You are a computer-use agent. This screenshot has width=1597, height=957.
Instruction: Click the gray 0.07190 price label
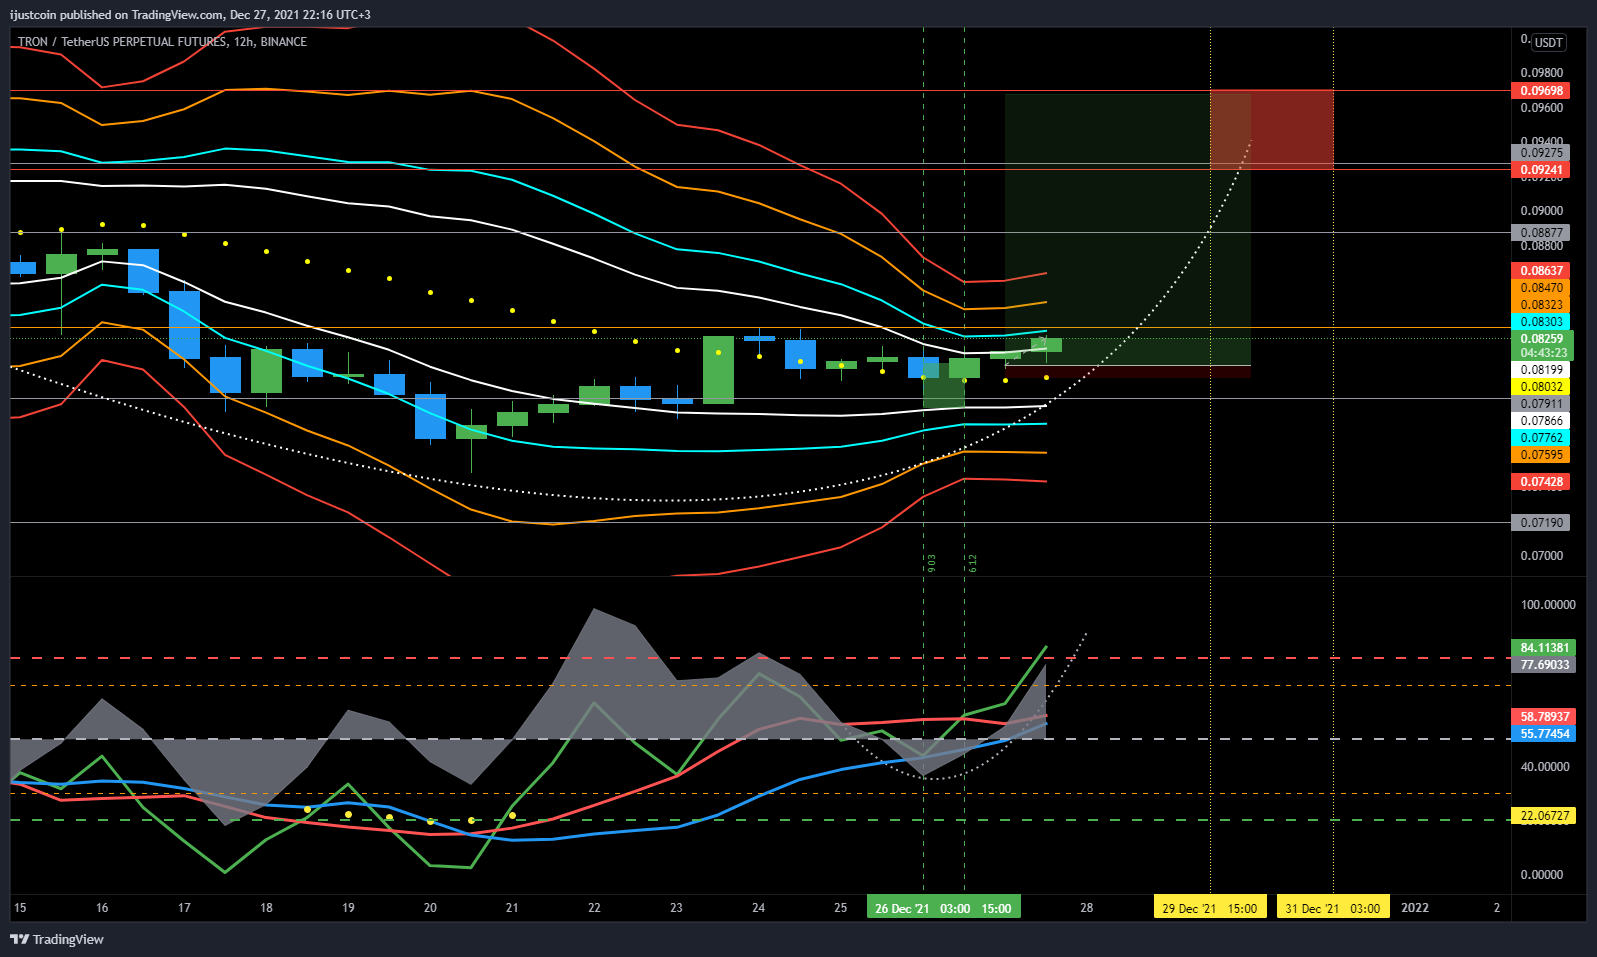pyautogui.click(x=1541, y=523)
